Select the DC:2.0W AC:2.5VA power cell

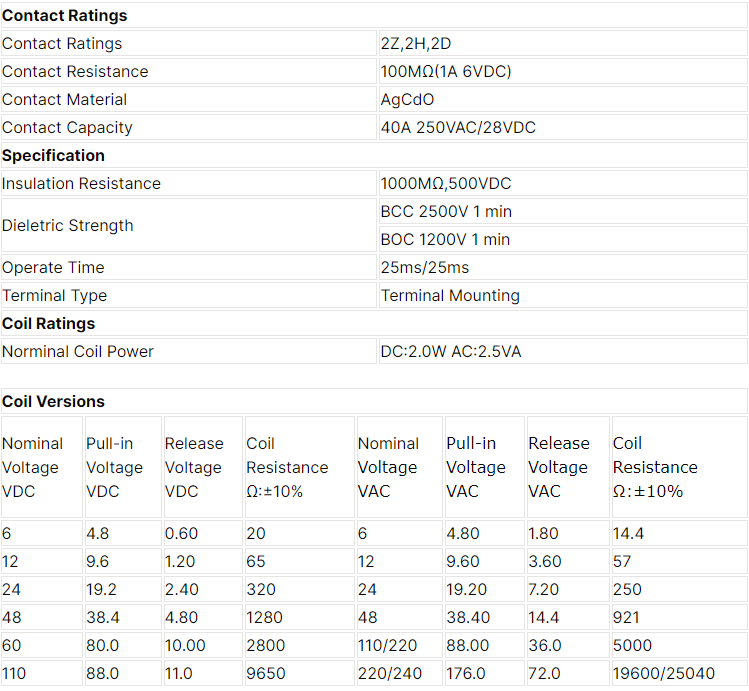(x=563, y=351)
